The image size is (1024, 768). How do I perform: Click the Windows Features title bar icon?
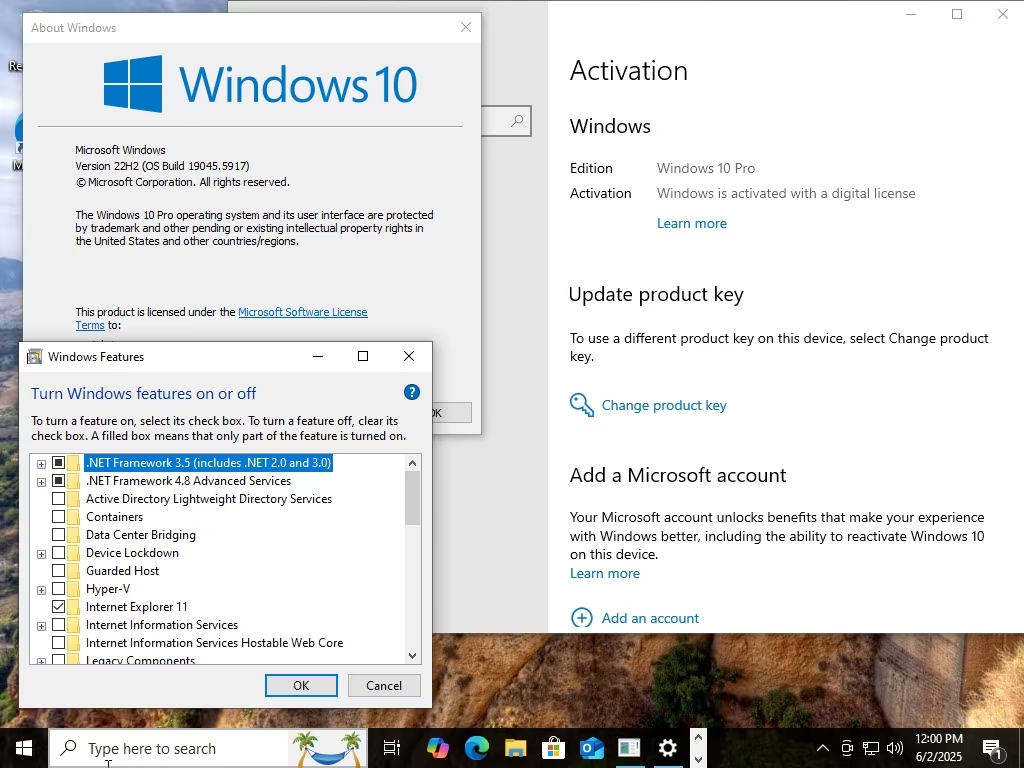(x=35, y=357)
